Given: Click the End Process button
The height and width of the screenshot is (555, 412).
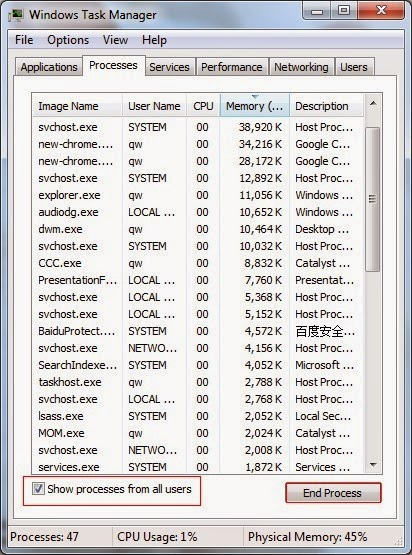Looking at the screenshot, I should click(333, 493).
